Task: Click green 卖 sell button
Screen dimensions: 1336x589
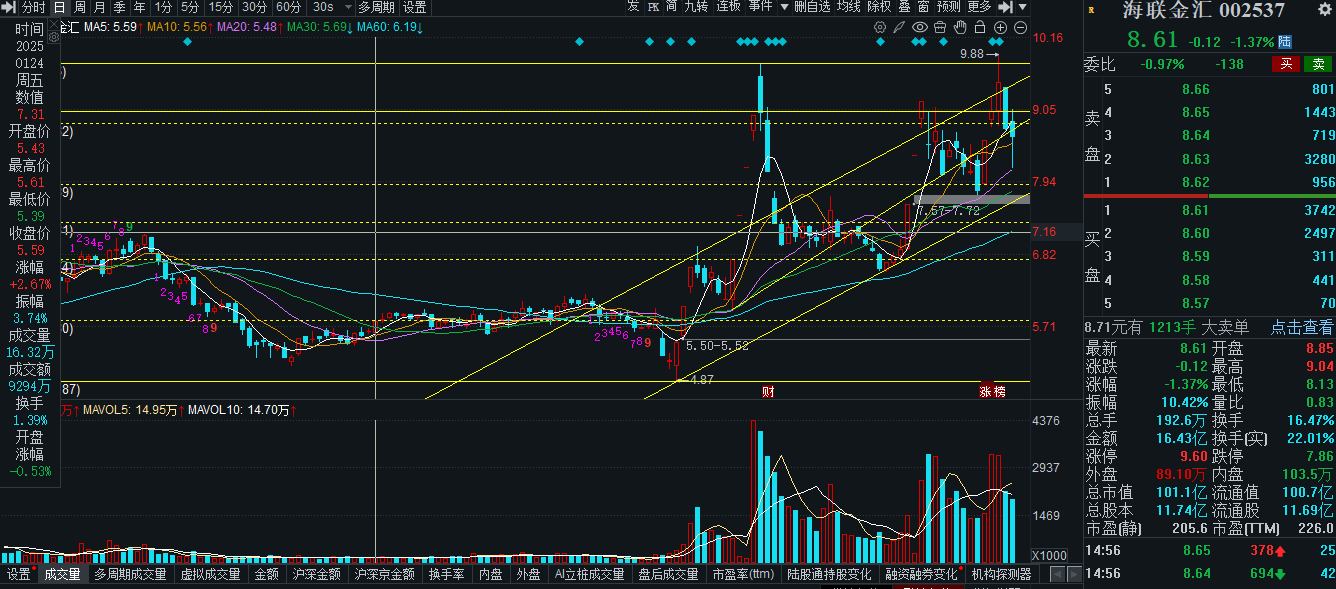Action: point(1318,65)
